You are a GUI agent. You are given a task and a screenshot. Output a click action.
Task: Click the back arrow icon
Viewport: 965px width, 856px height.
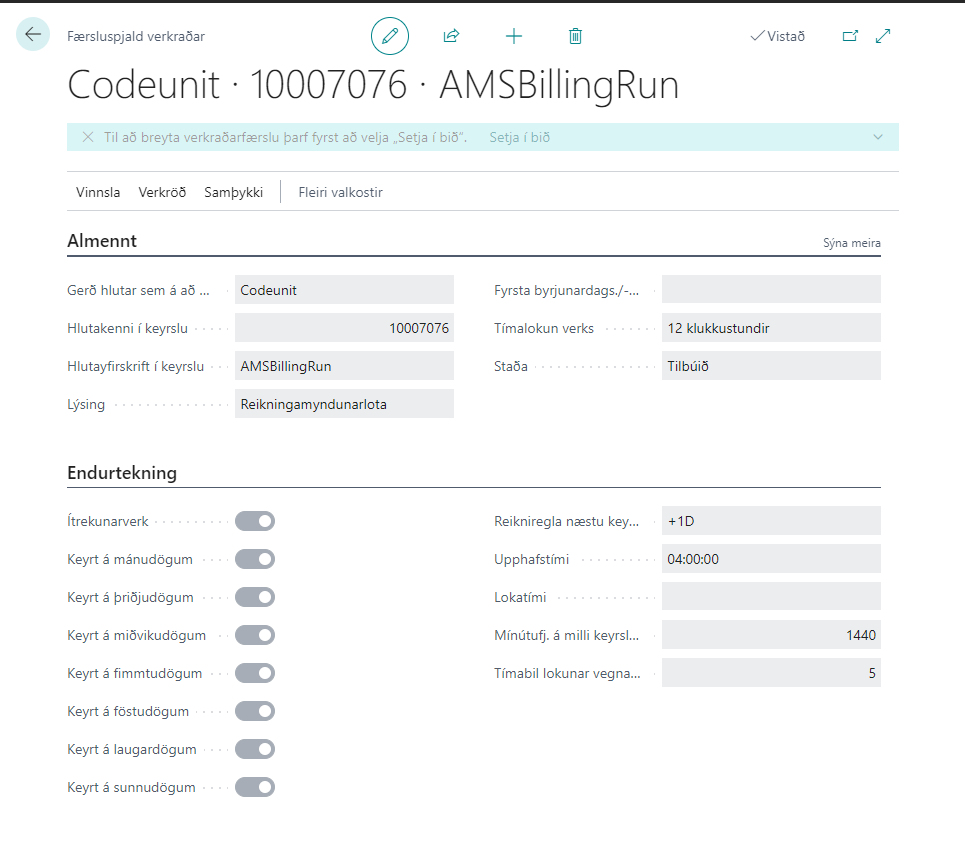tap(33, 35)
